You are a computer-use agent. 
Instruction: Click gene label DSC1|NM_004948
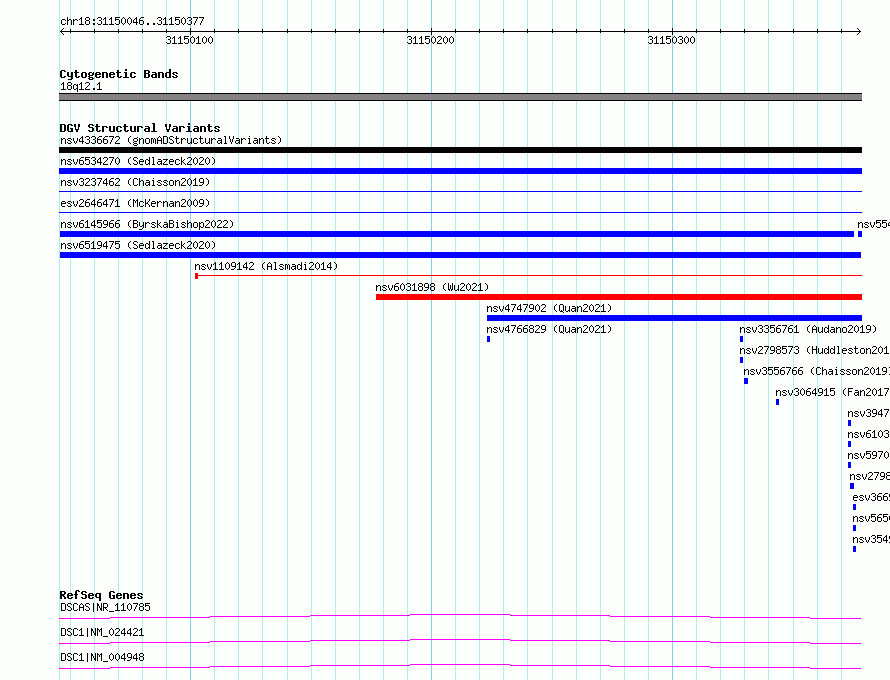click(x=102, y=657)
